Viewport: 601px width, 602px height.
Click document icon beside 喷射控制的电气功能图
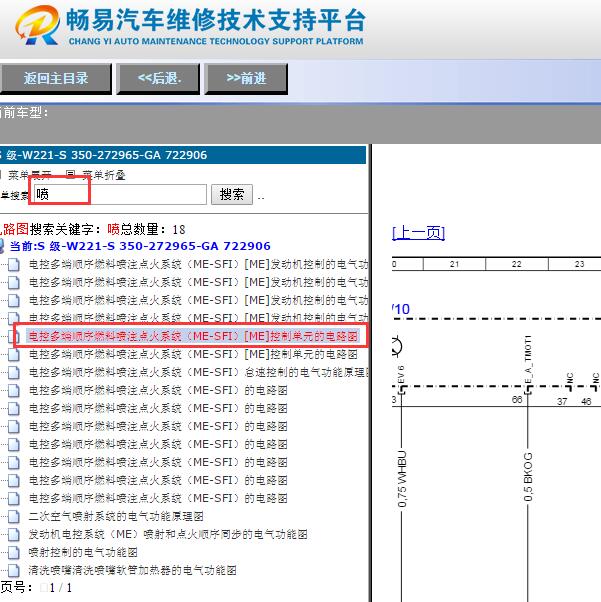(14, 553)
